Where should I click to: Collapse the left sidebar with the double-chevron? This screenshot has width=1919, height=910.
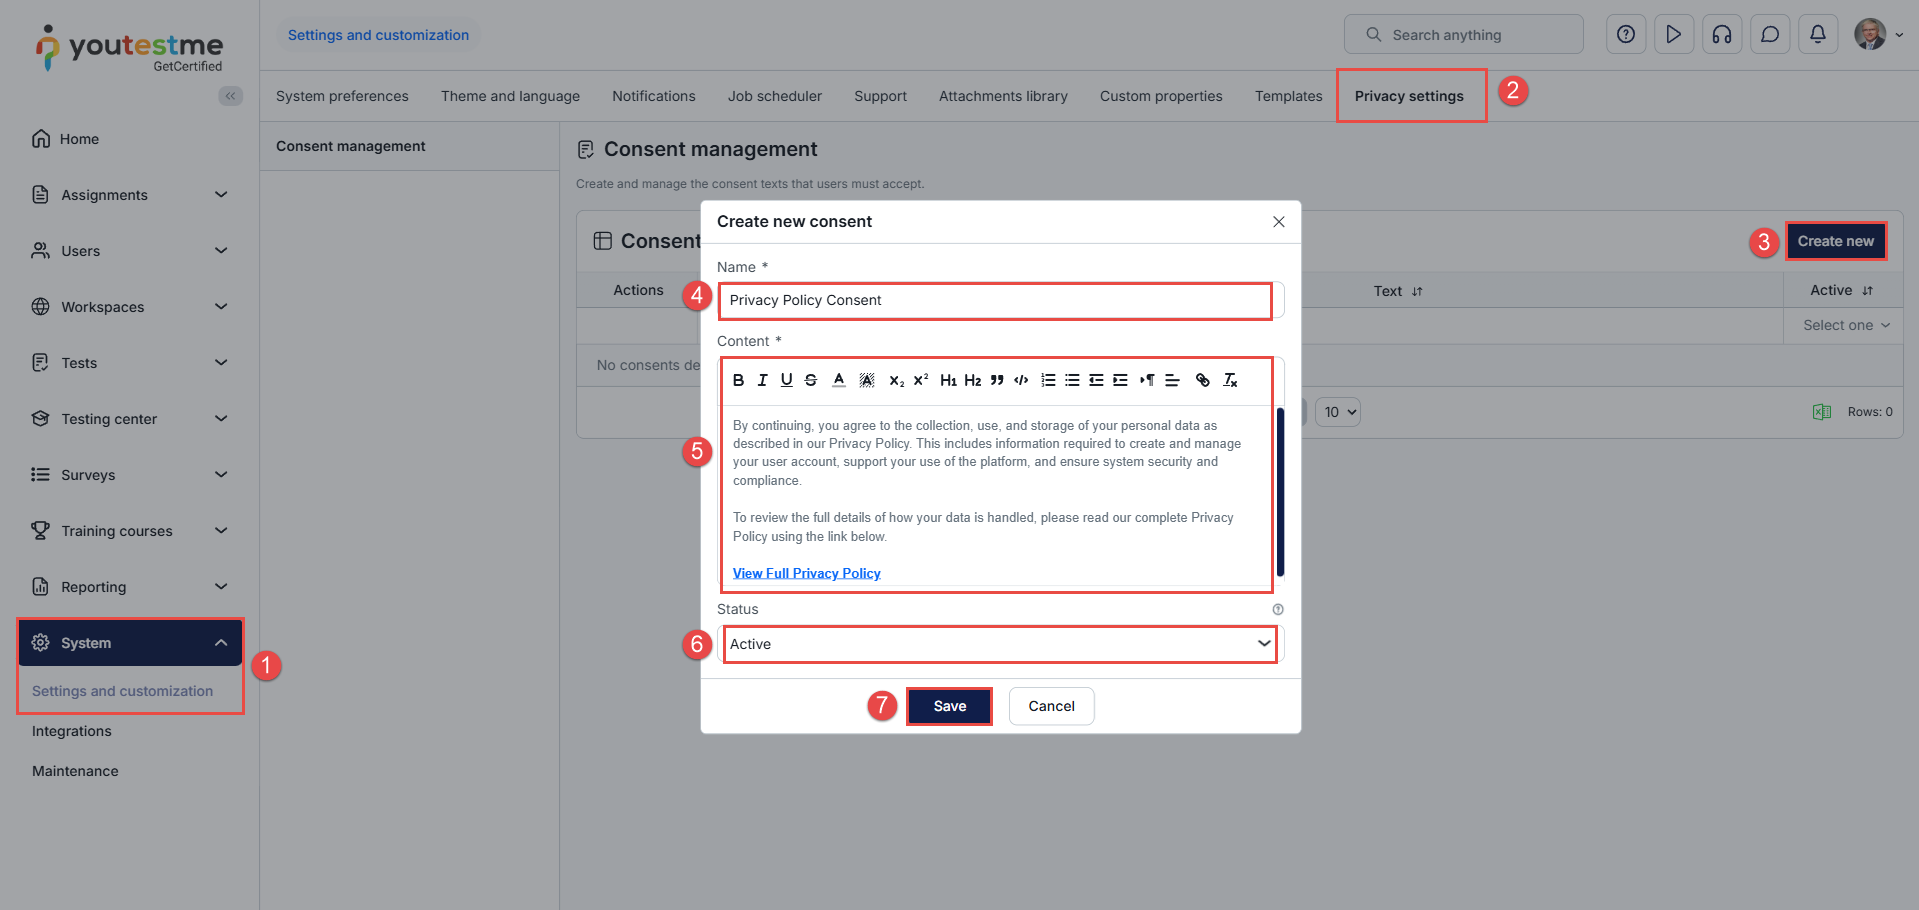click(230, 96)
